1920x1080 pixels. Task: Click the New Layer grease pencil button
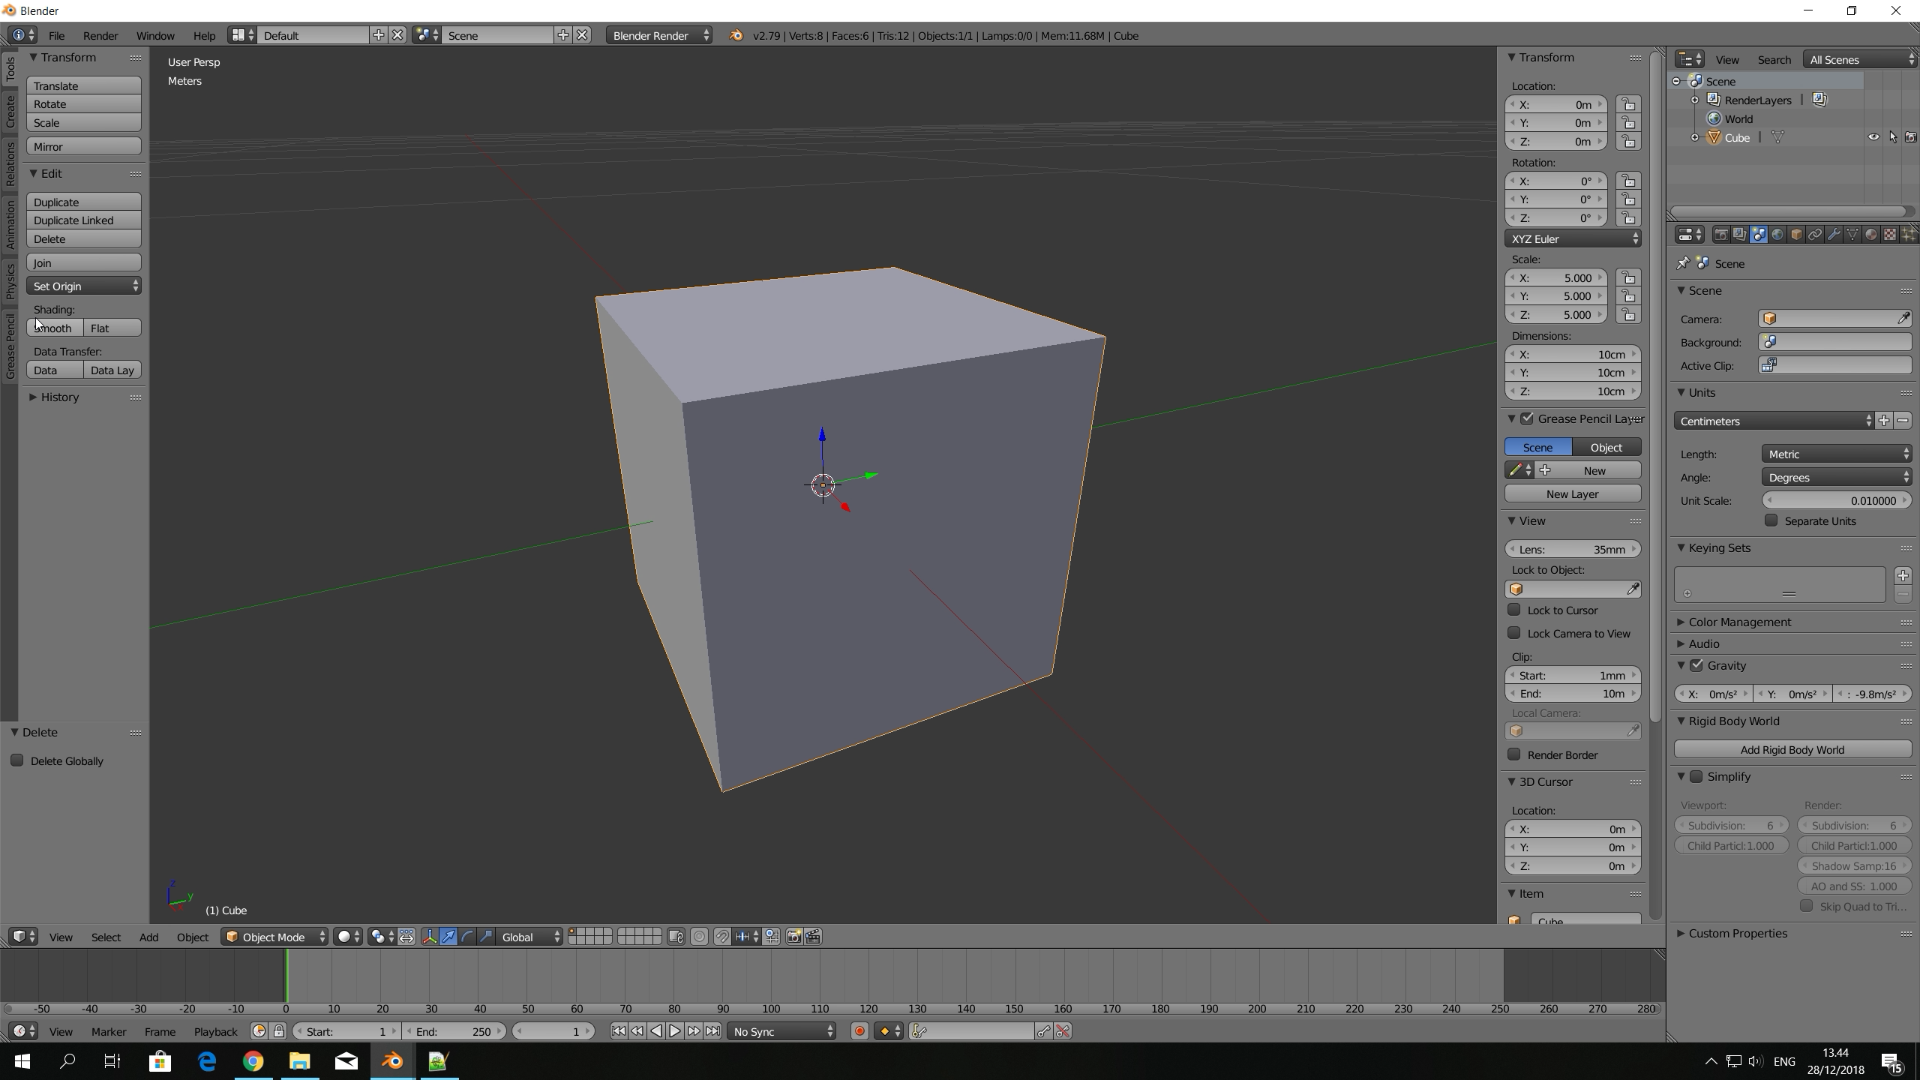tap(1573, 494)
